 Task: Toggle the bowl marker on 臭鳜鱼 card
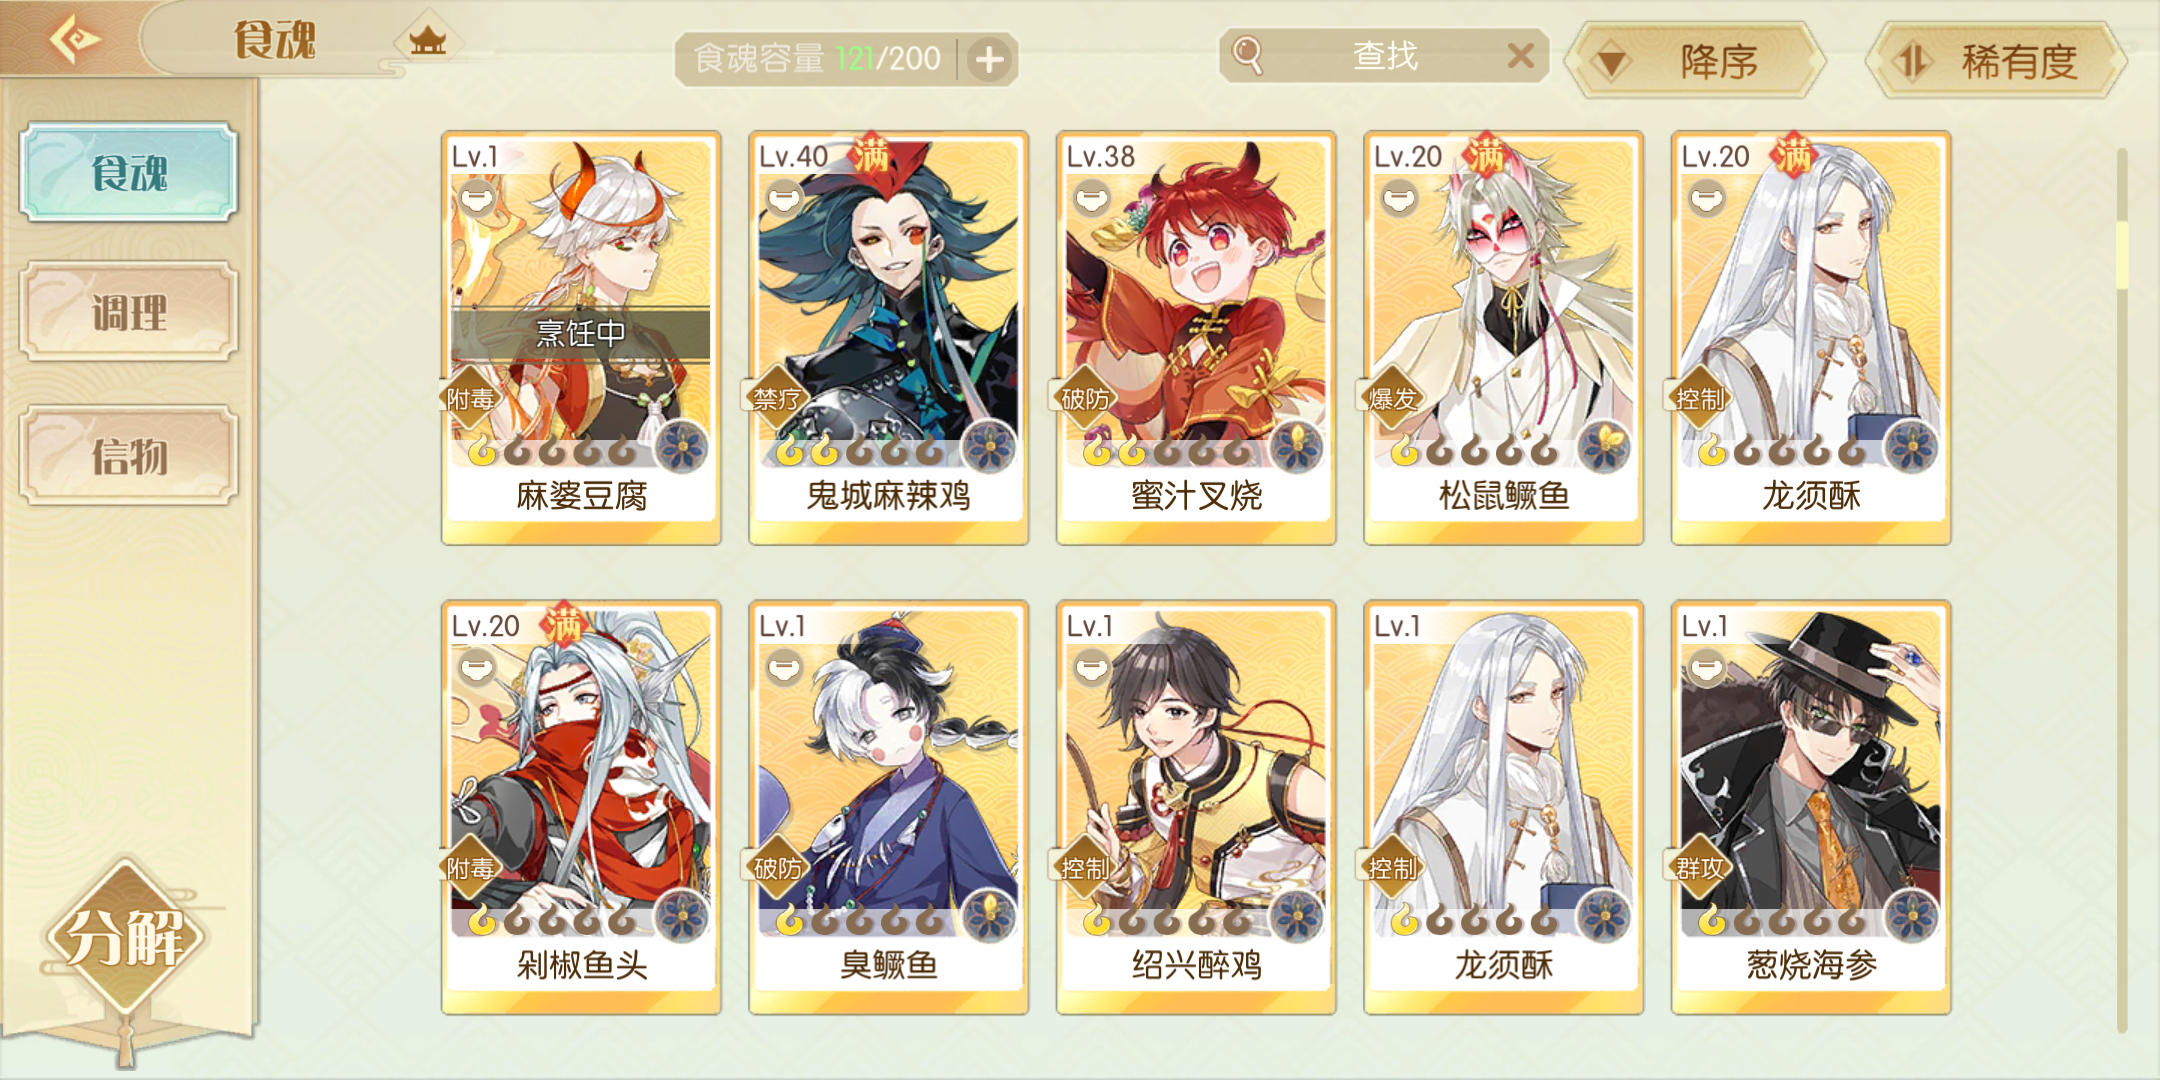(785, 666)
